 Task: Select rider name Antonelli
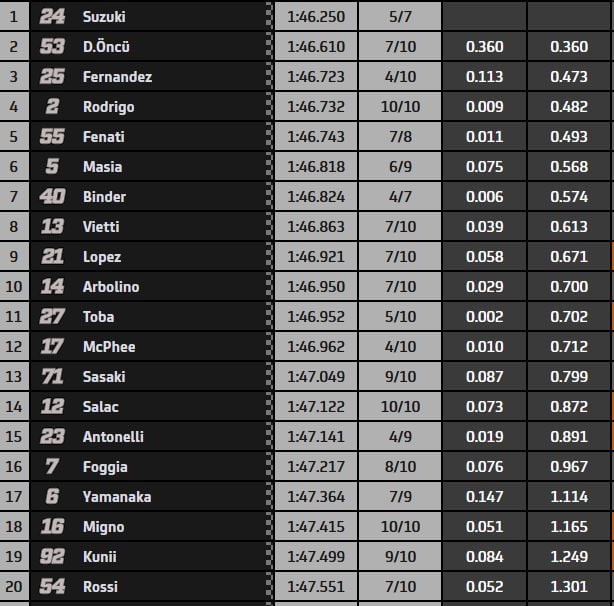point(111,437)
